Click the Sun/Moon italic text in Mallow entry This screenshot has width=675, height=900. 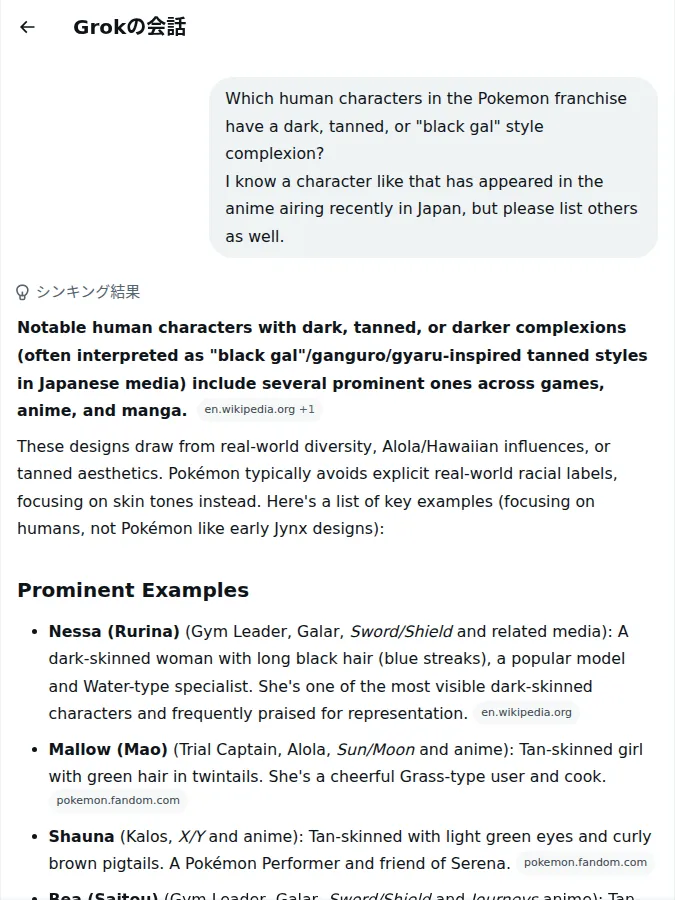pyautogui.click(x=375, y=750)
